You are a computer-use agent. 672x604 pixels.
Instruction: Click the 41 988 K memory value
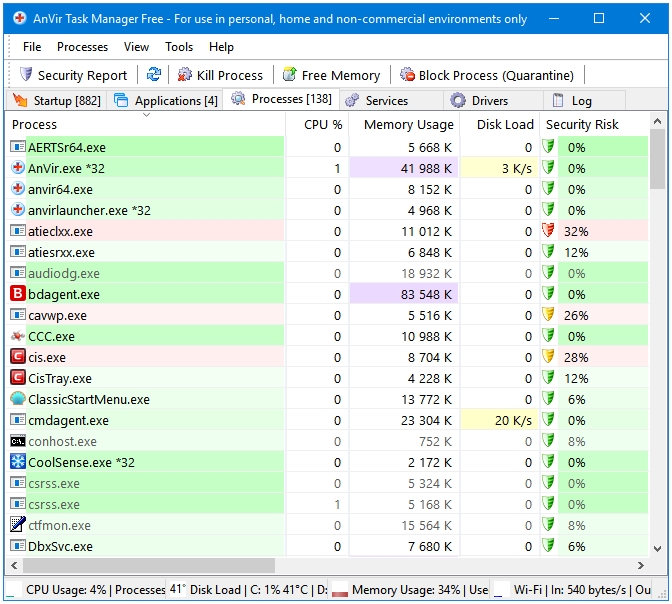[426, 168]
